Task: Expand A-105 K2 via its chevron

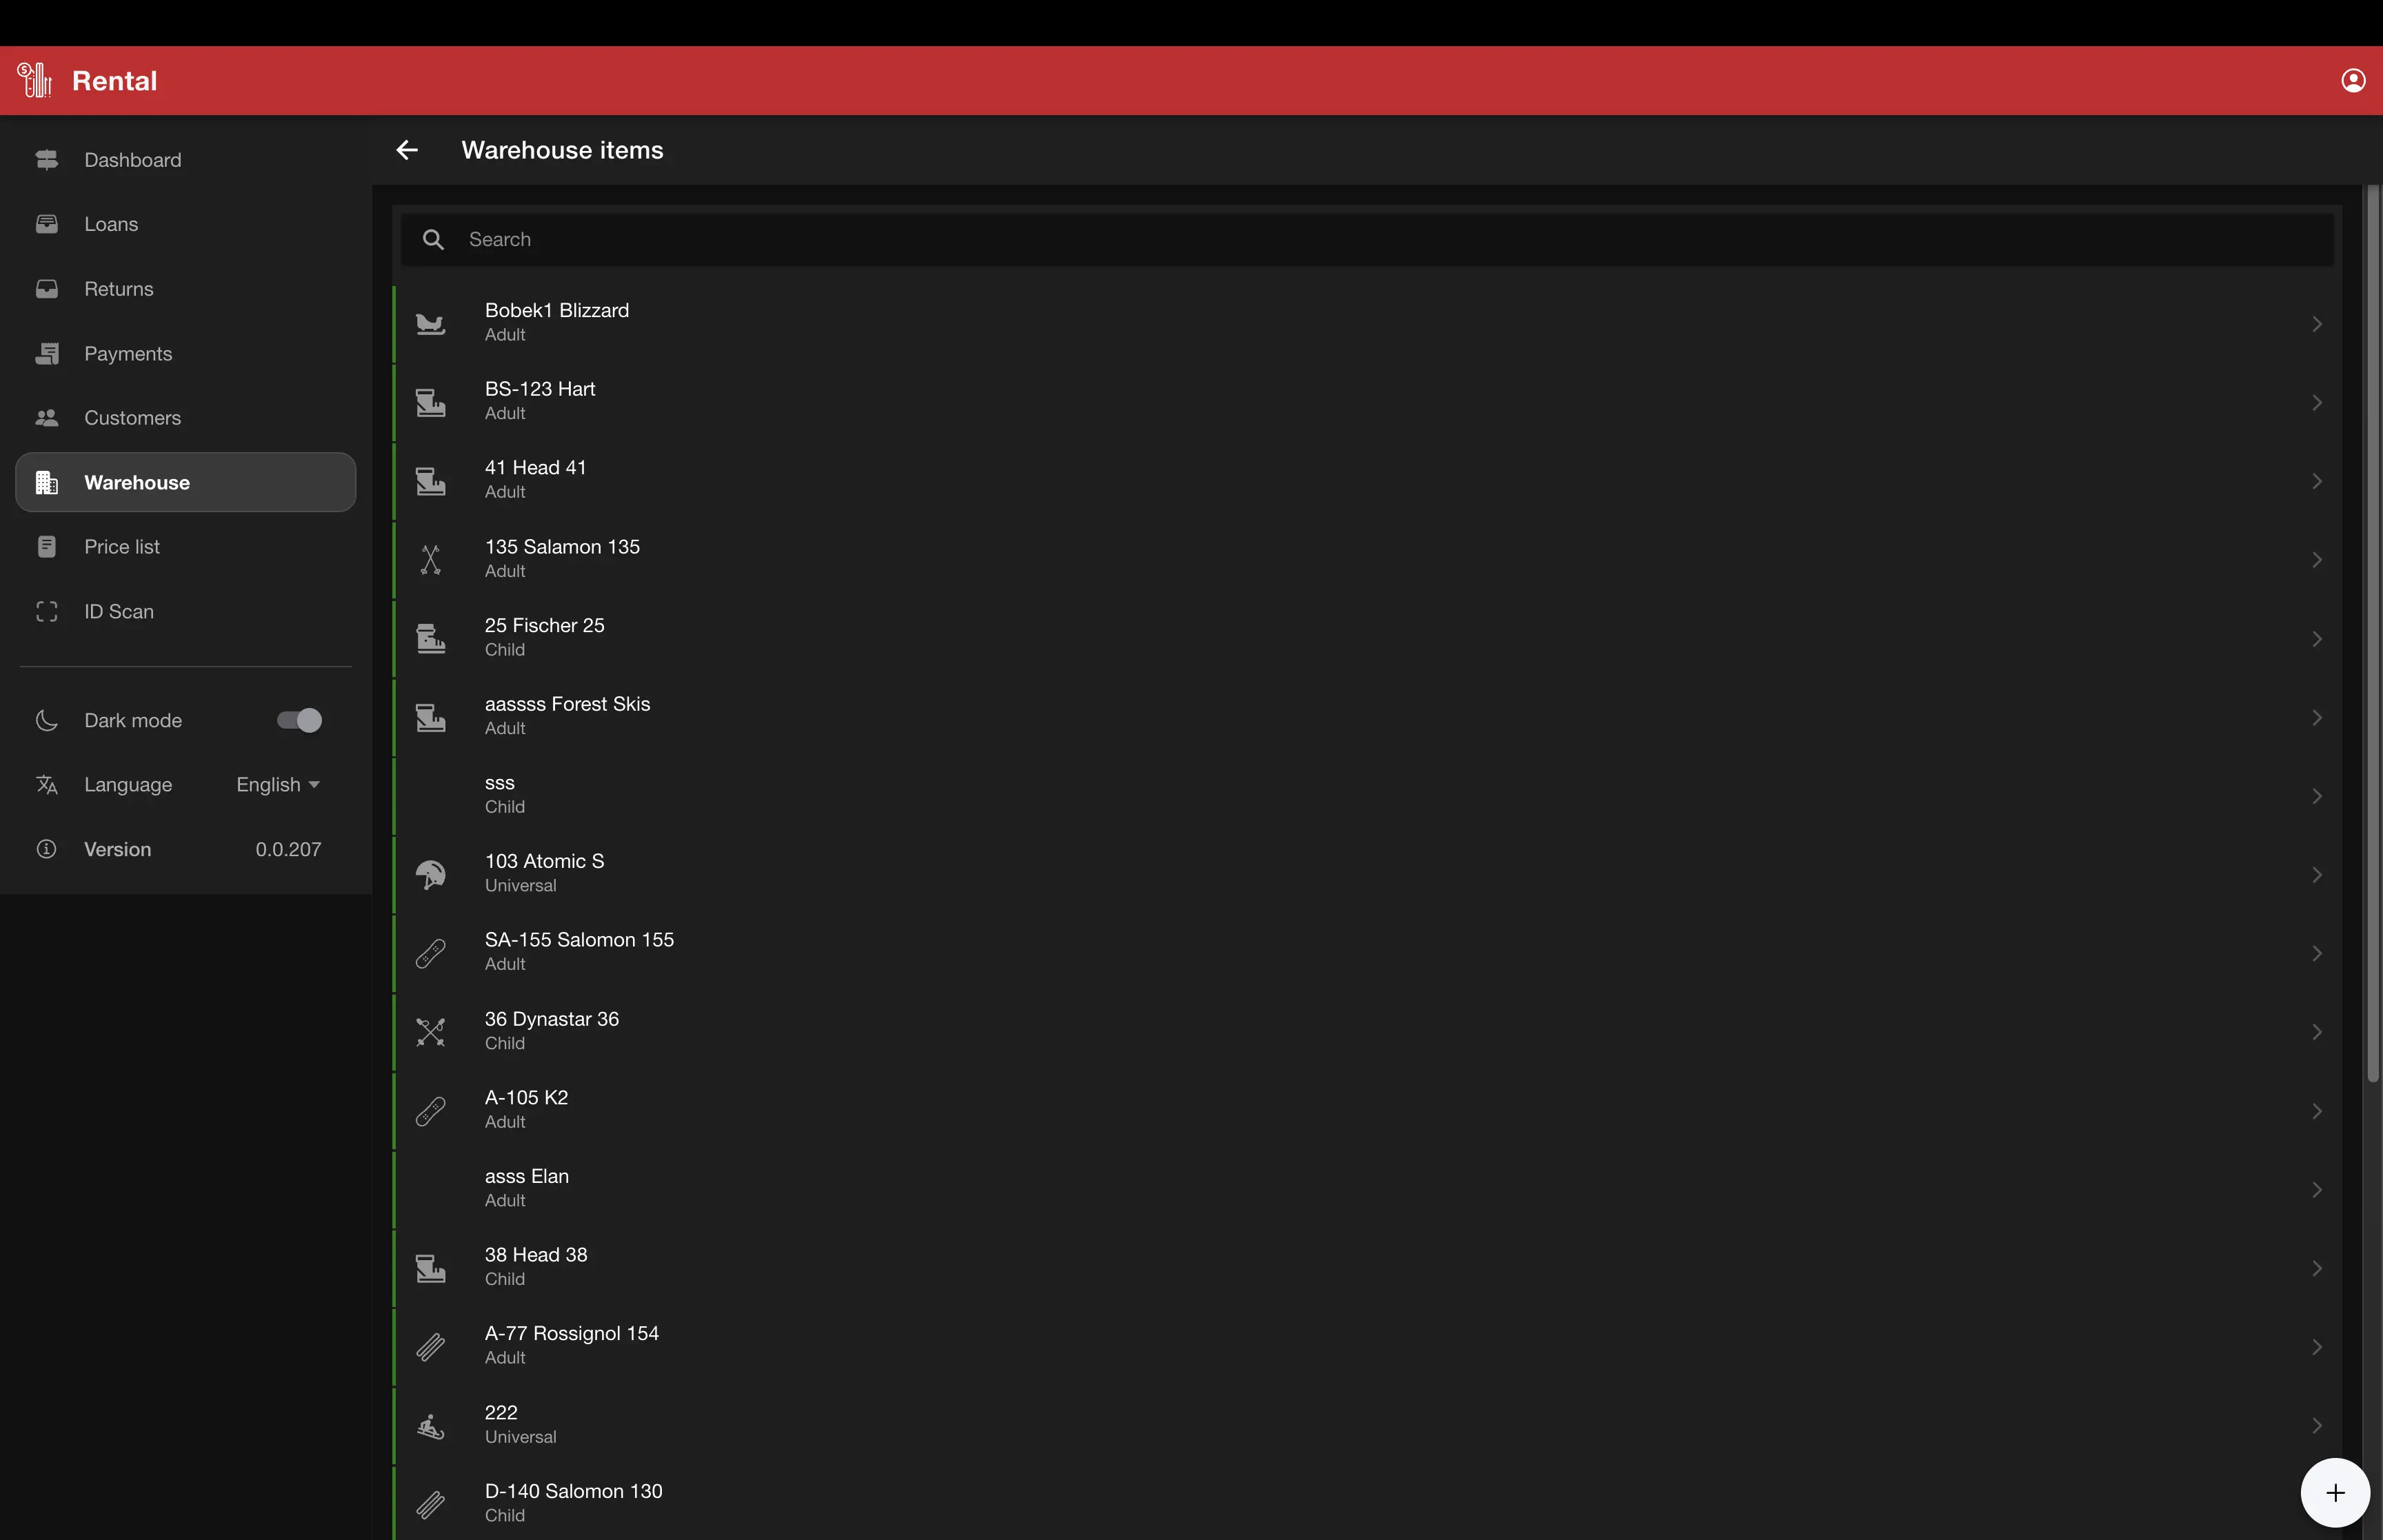Action: click(x=2317, y=1111)
